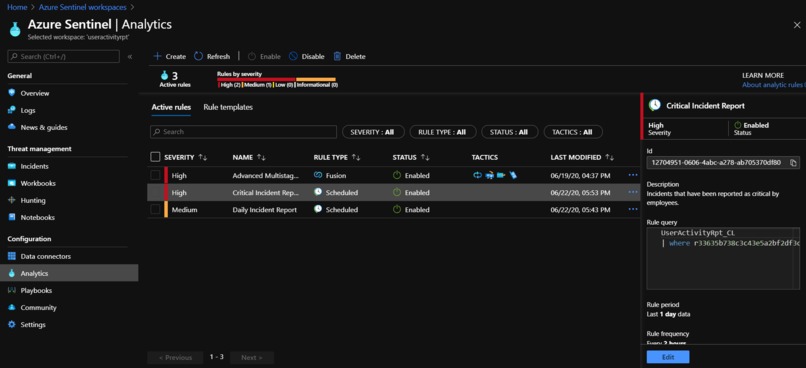Open the Community page
Image resolution: width=806 pixels, height=368 pixels.
point(39,307)
